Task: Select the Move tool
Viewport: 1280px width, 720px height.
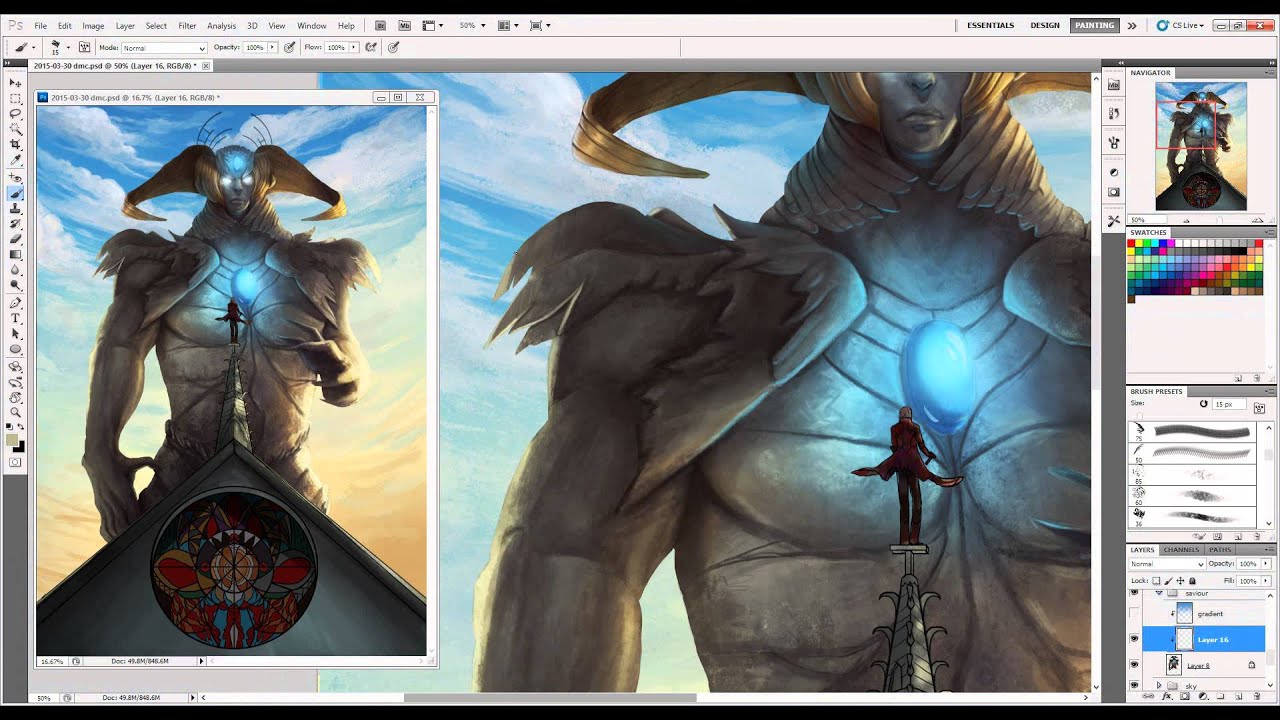Action: point(15,83)
